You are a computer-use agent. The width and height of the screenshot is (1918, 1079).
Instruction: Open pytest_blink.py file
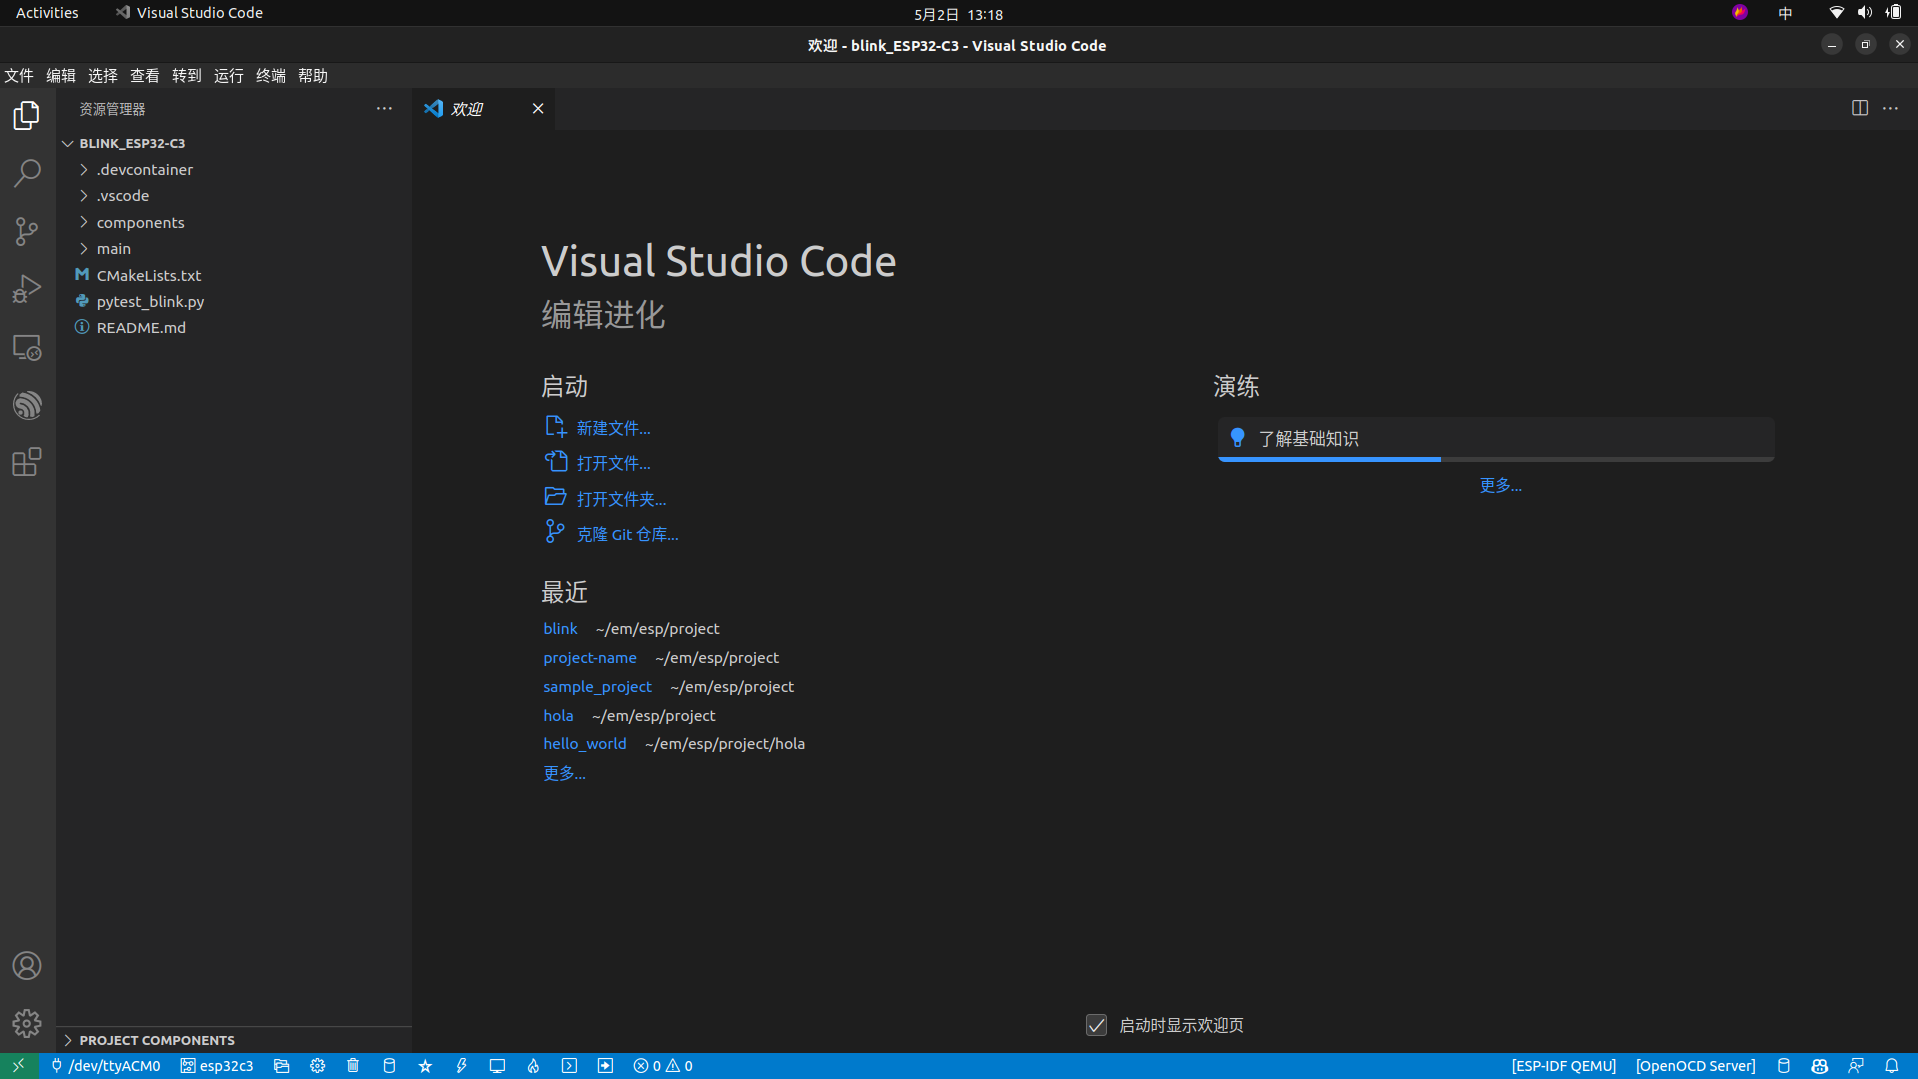click(234, 301)
